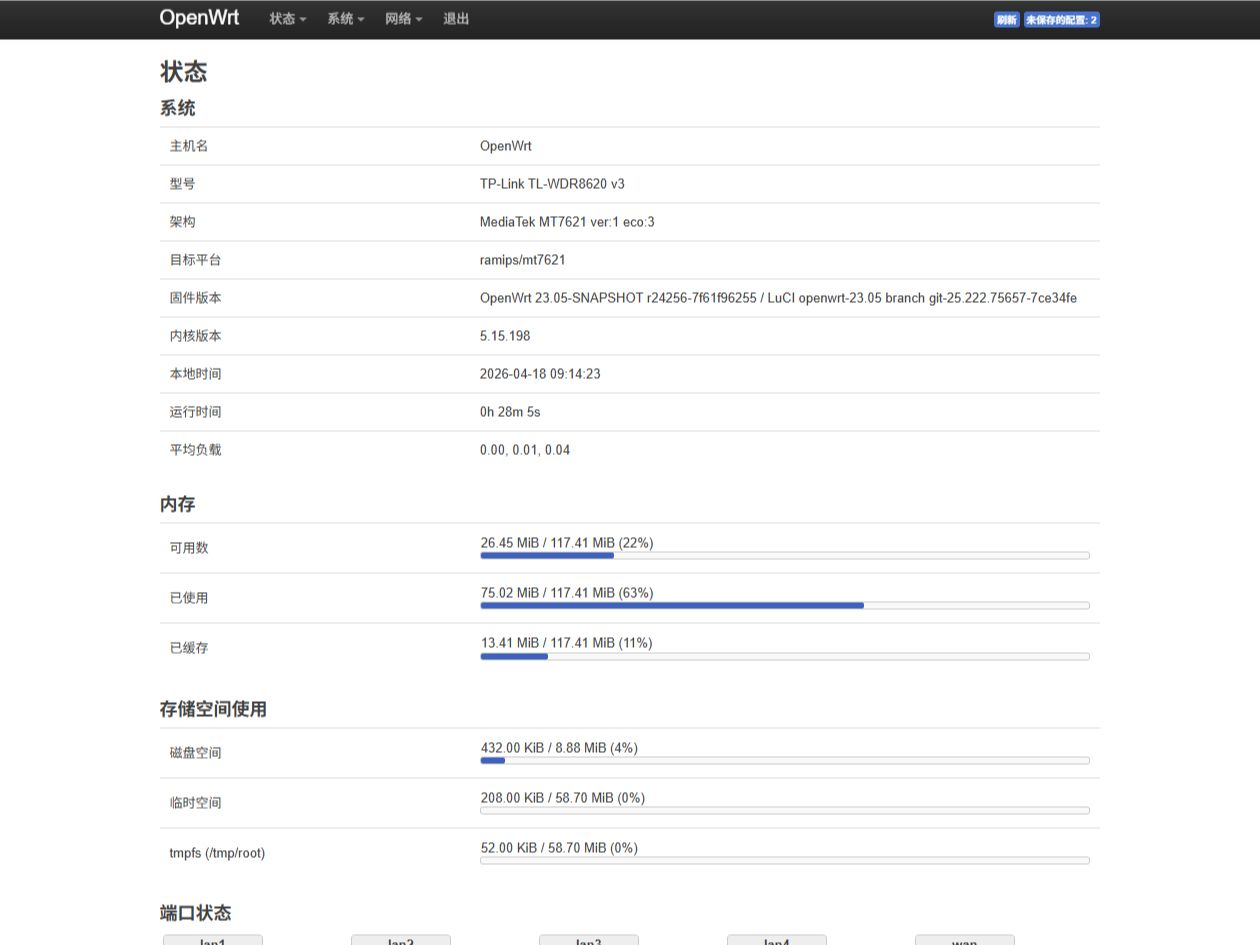Click load average 0.00, 0.01, 0.04
This screenshot has height=945, width=1260.
[x=525, y=450]
